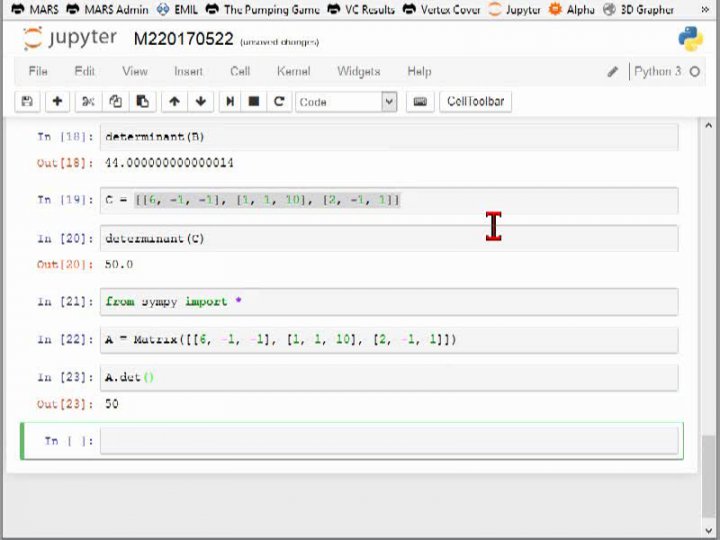
Task: Click Out[23] output value 50
Action: [112, 404]
